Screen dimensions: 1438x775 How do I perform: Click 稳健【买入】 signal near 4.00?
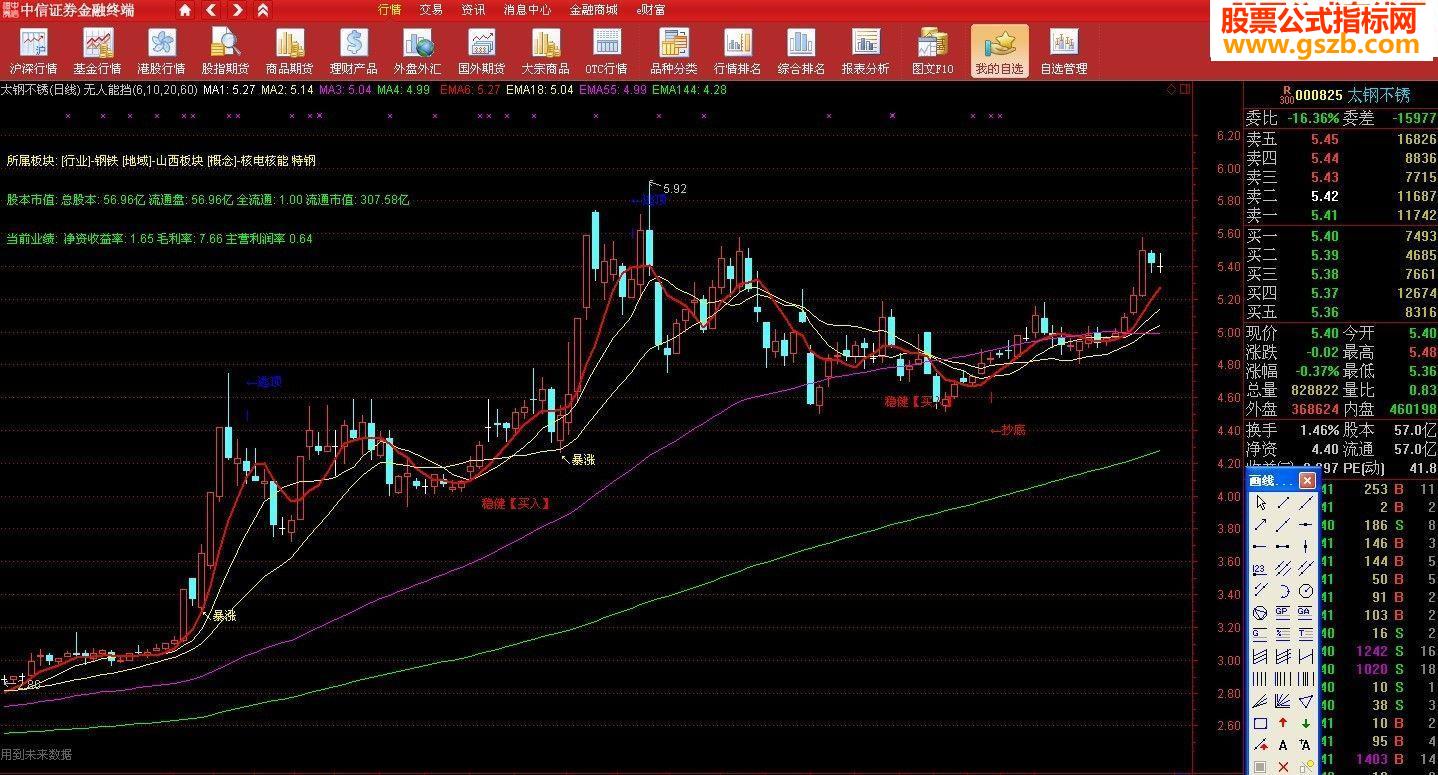click(x=515, y=503)
